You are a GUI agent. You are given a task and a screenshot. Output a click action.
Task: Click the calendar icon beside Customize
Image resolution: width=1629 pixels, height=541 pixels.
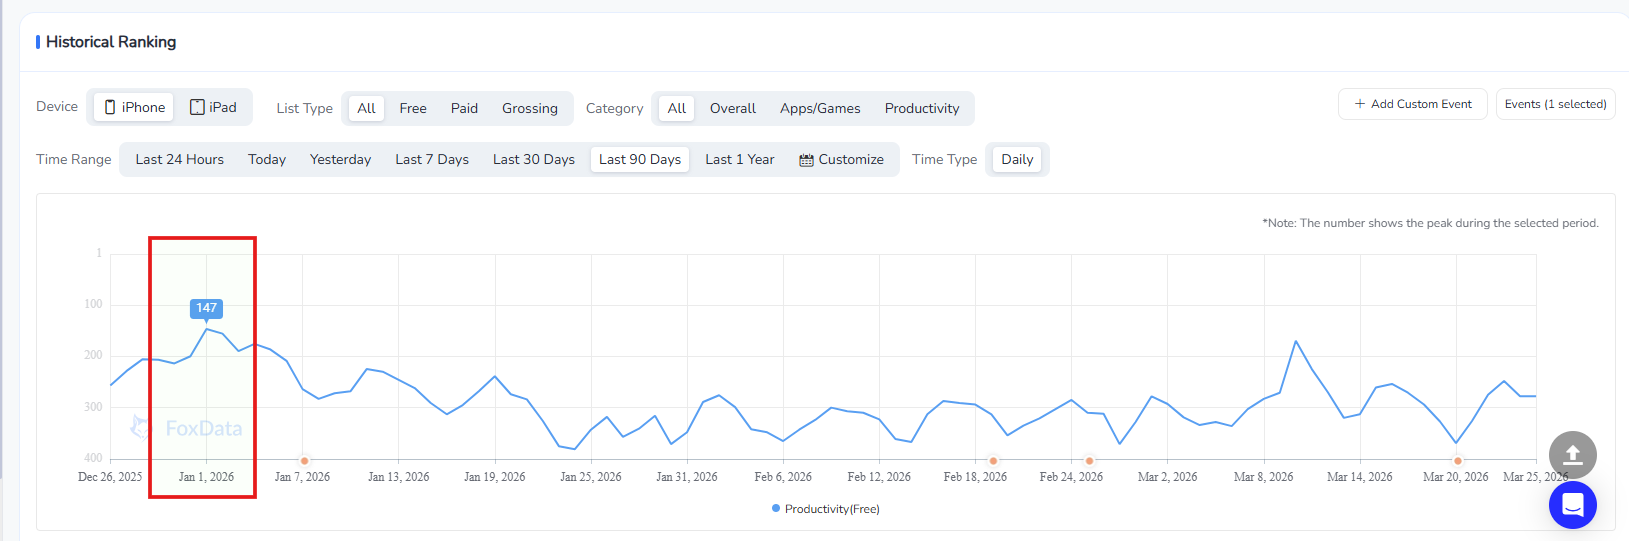click(x=806, y=160)
